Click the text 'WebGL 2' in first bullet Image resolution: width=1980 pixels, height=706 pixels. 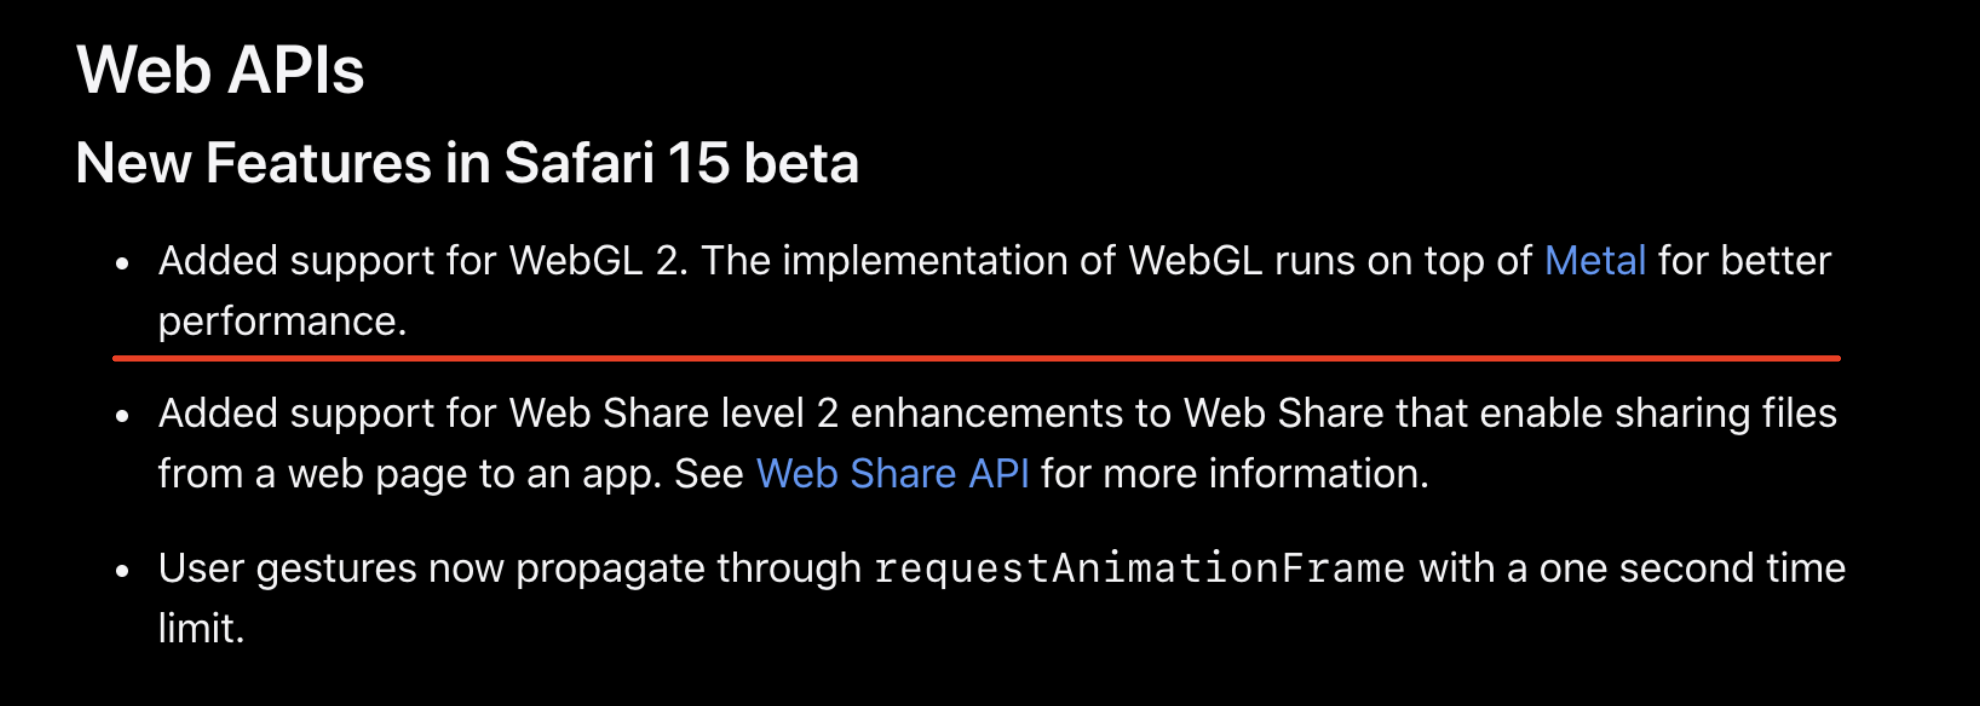coord(594,261)
